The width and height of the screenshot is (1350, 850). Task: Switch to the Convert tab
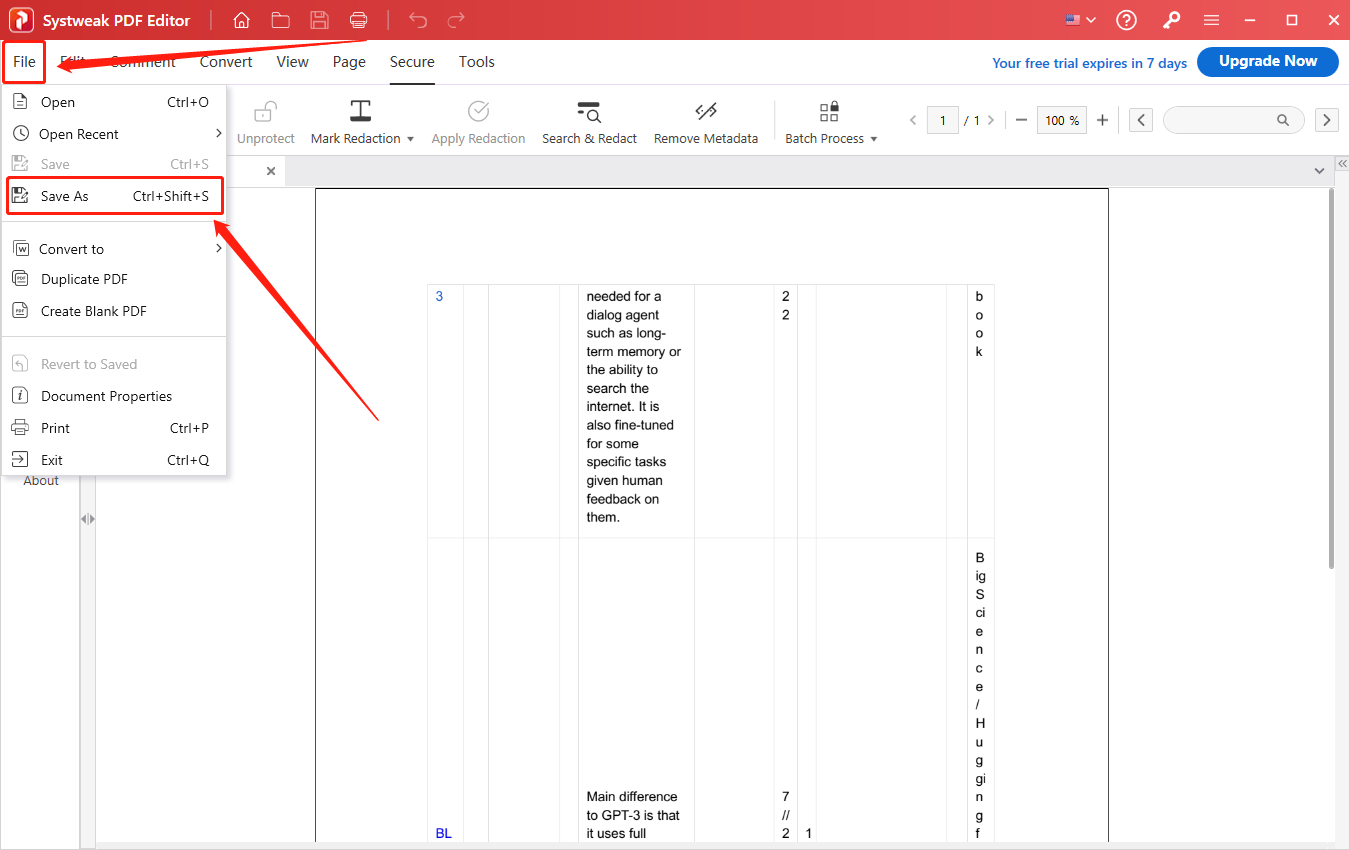click(x=226, y=62)
